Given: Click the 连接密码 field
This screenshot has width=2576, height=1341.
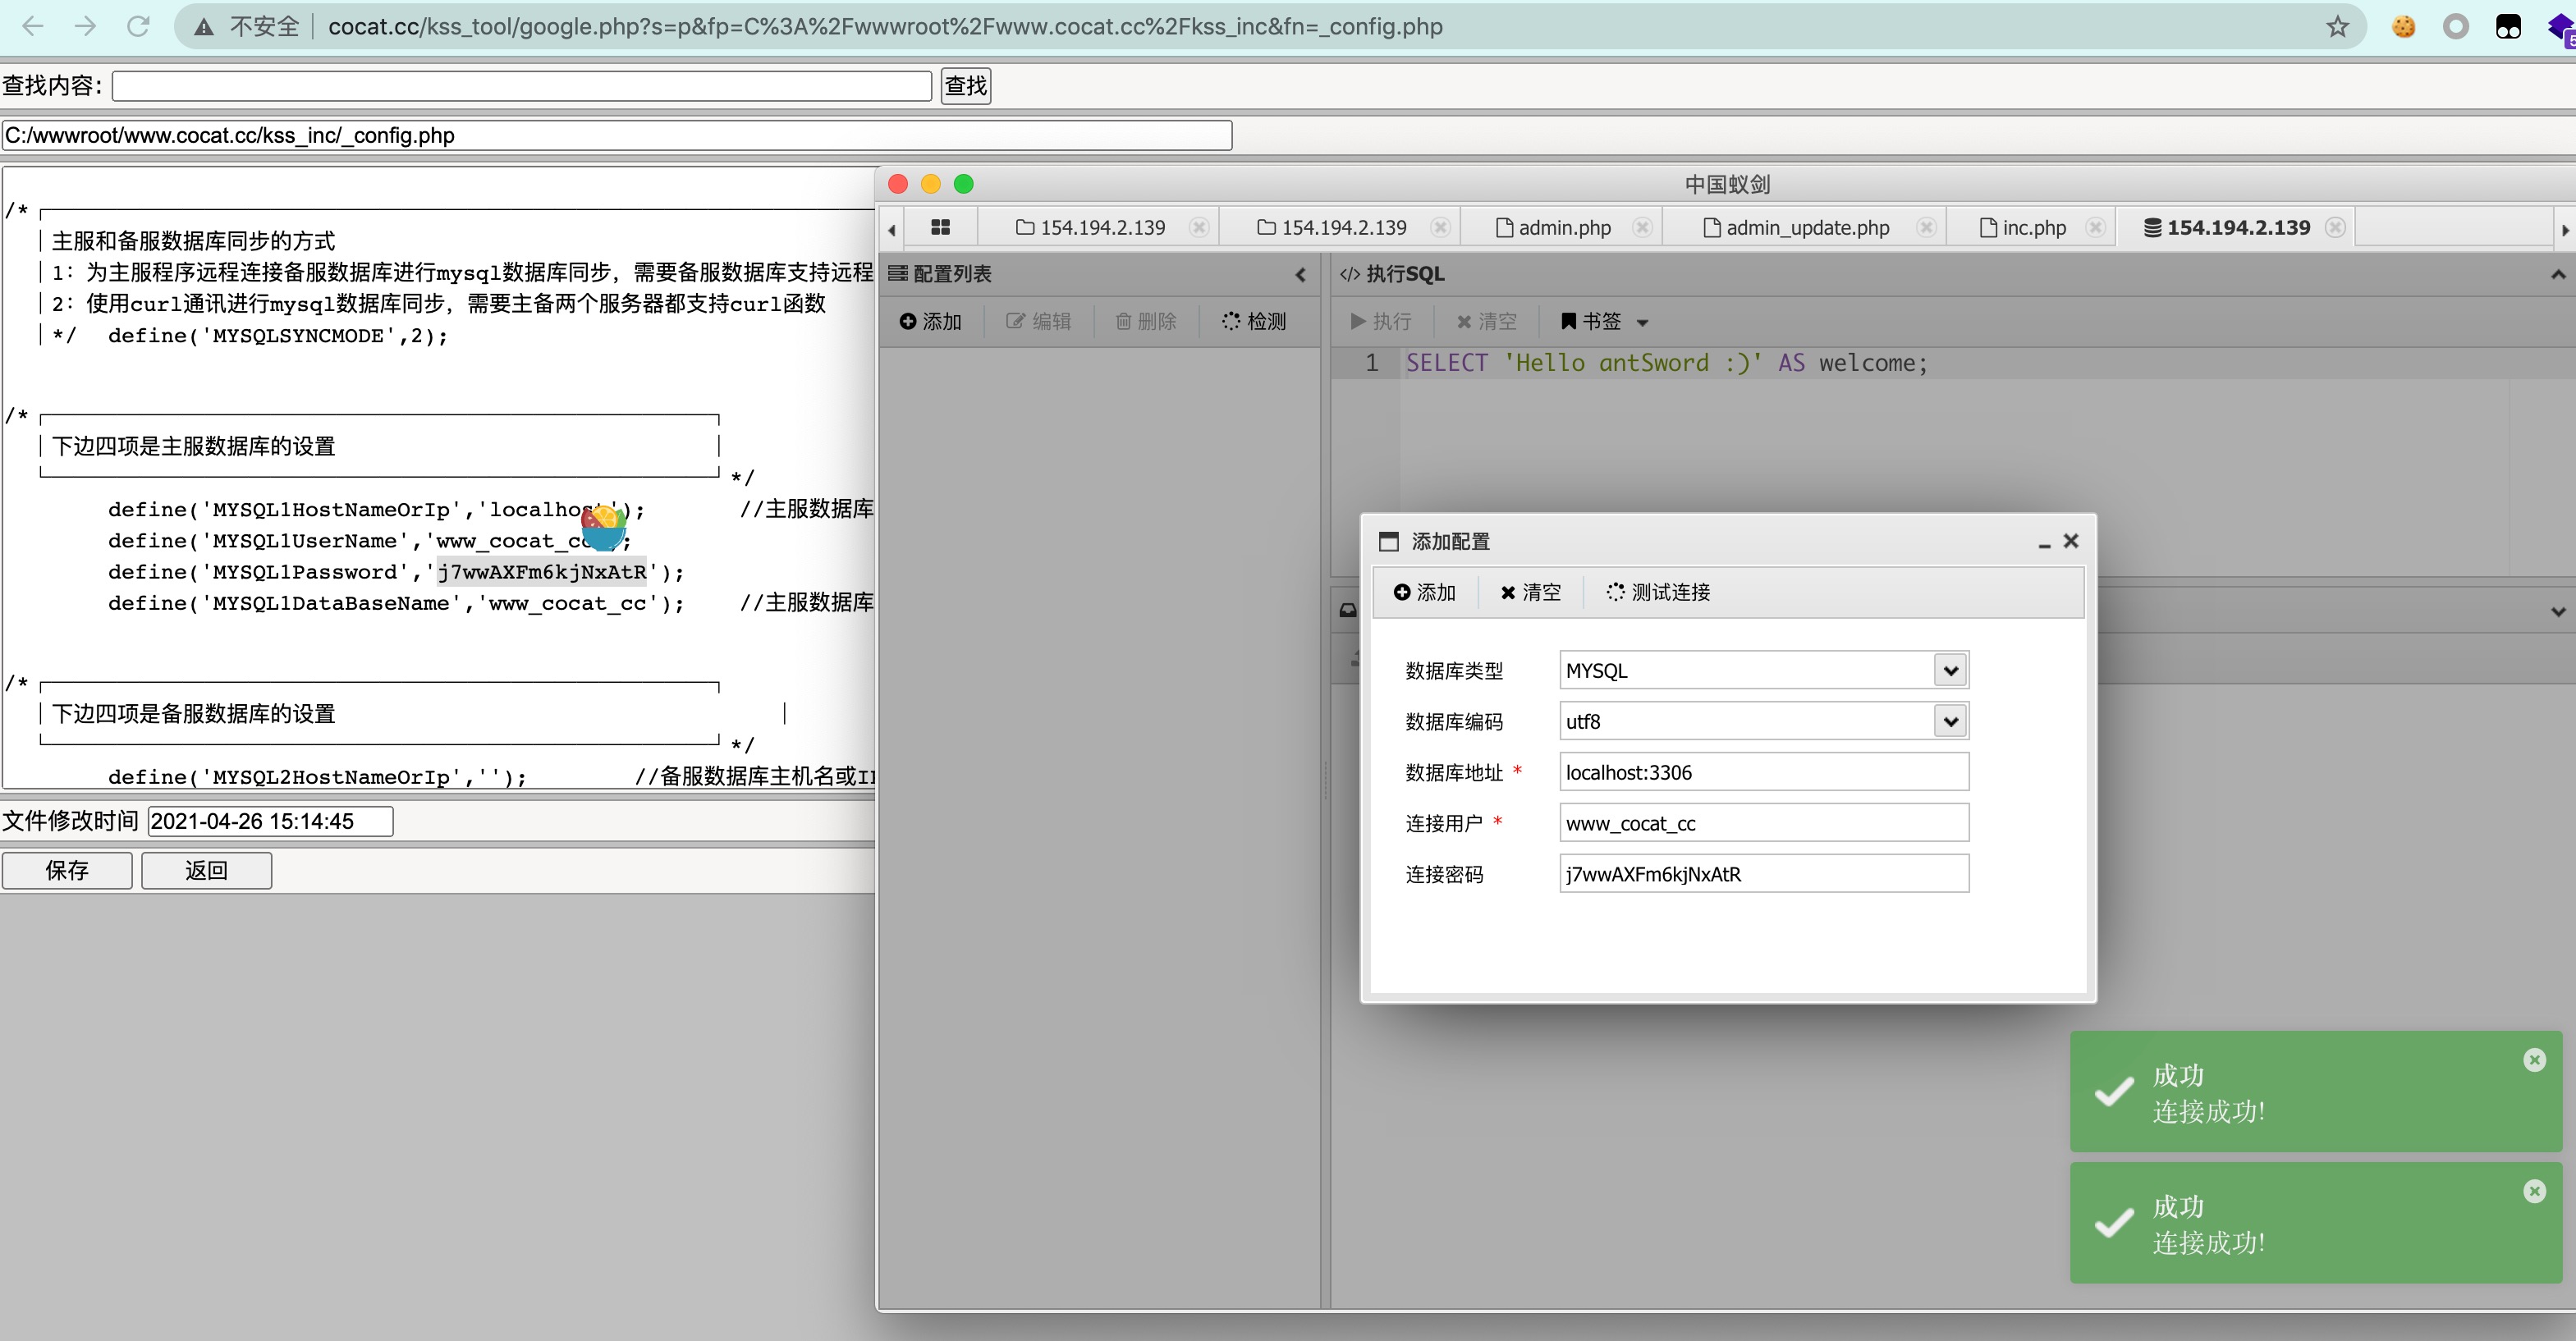Looking at the screenshot, I should (x=1764, y=874).
